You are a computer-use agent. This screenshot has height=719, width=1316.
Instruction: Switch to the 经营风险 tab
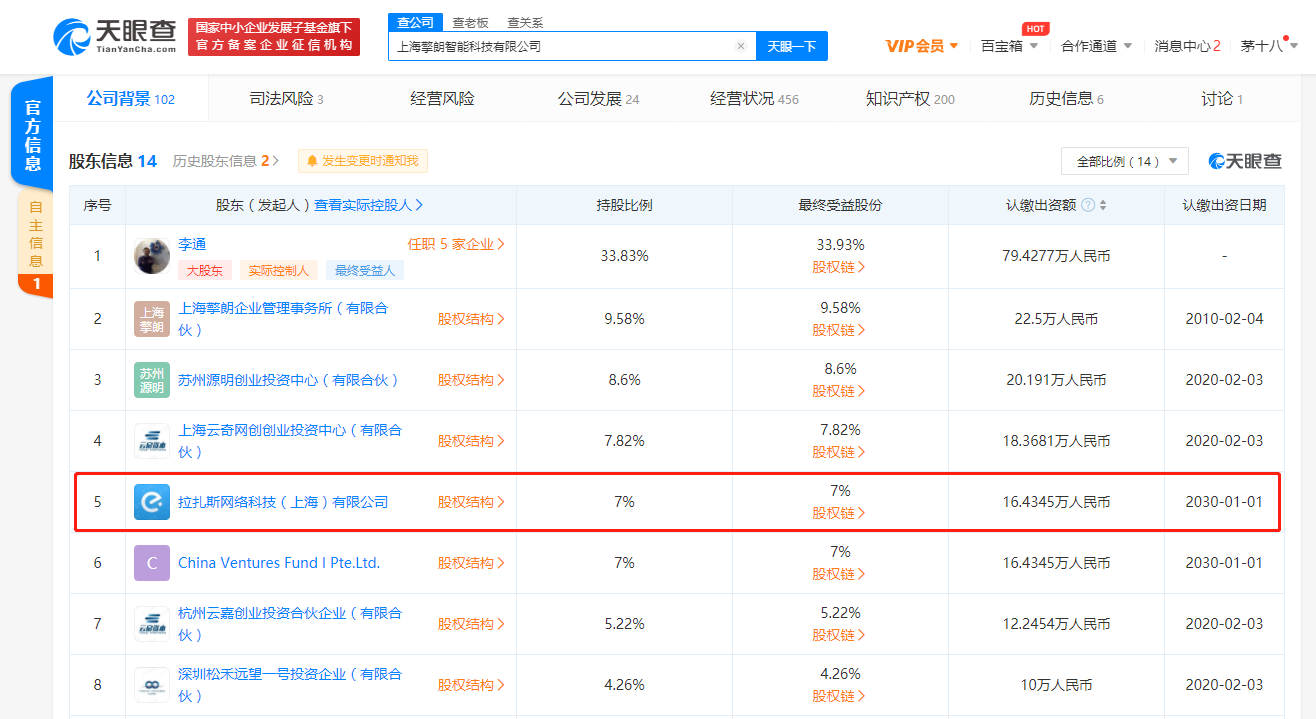point(443,99)
